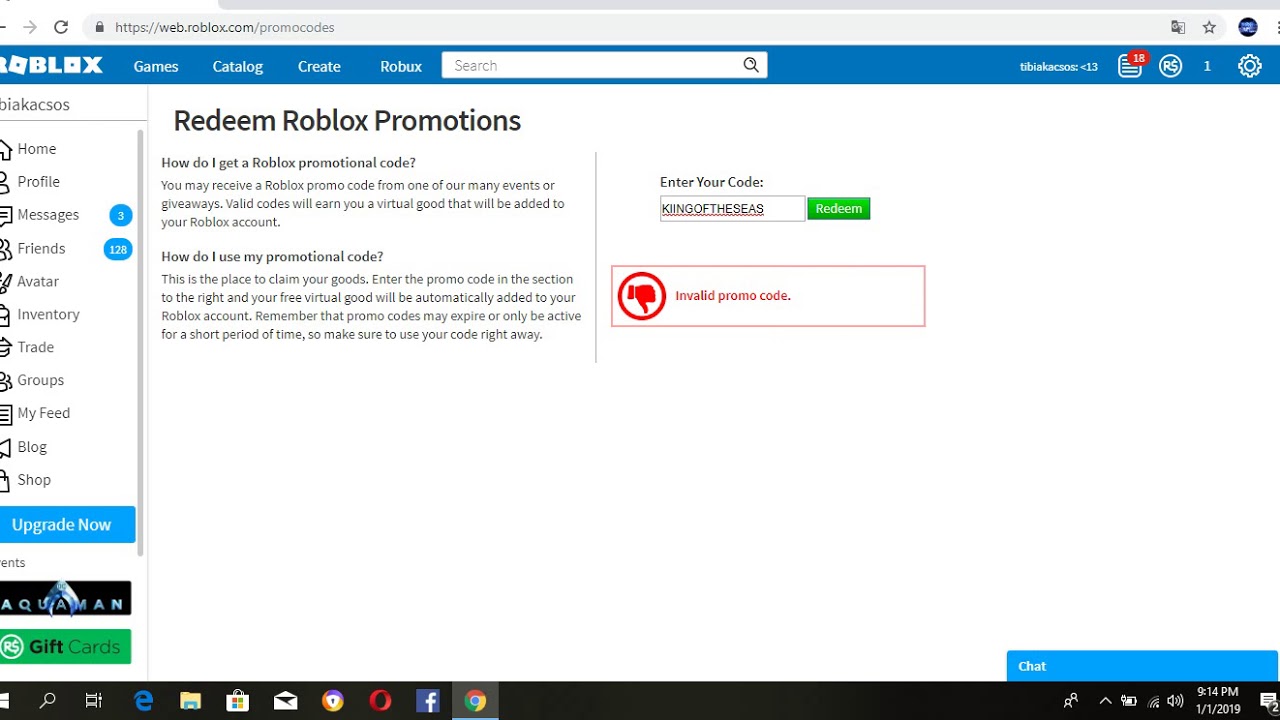
Task: Open Groups in sidebar
Action: [x=40, y=380]
